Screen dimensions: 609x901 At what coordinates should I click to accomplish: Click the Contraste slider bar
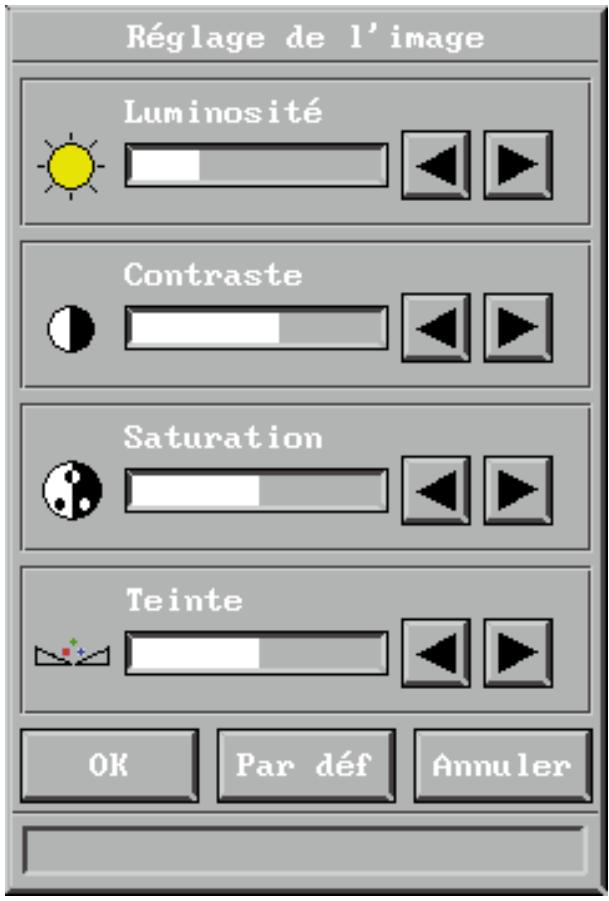256,328
